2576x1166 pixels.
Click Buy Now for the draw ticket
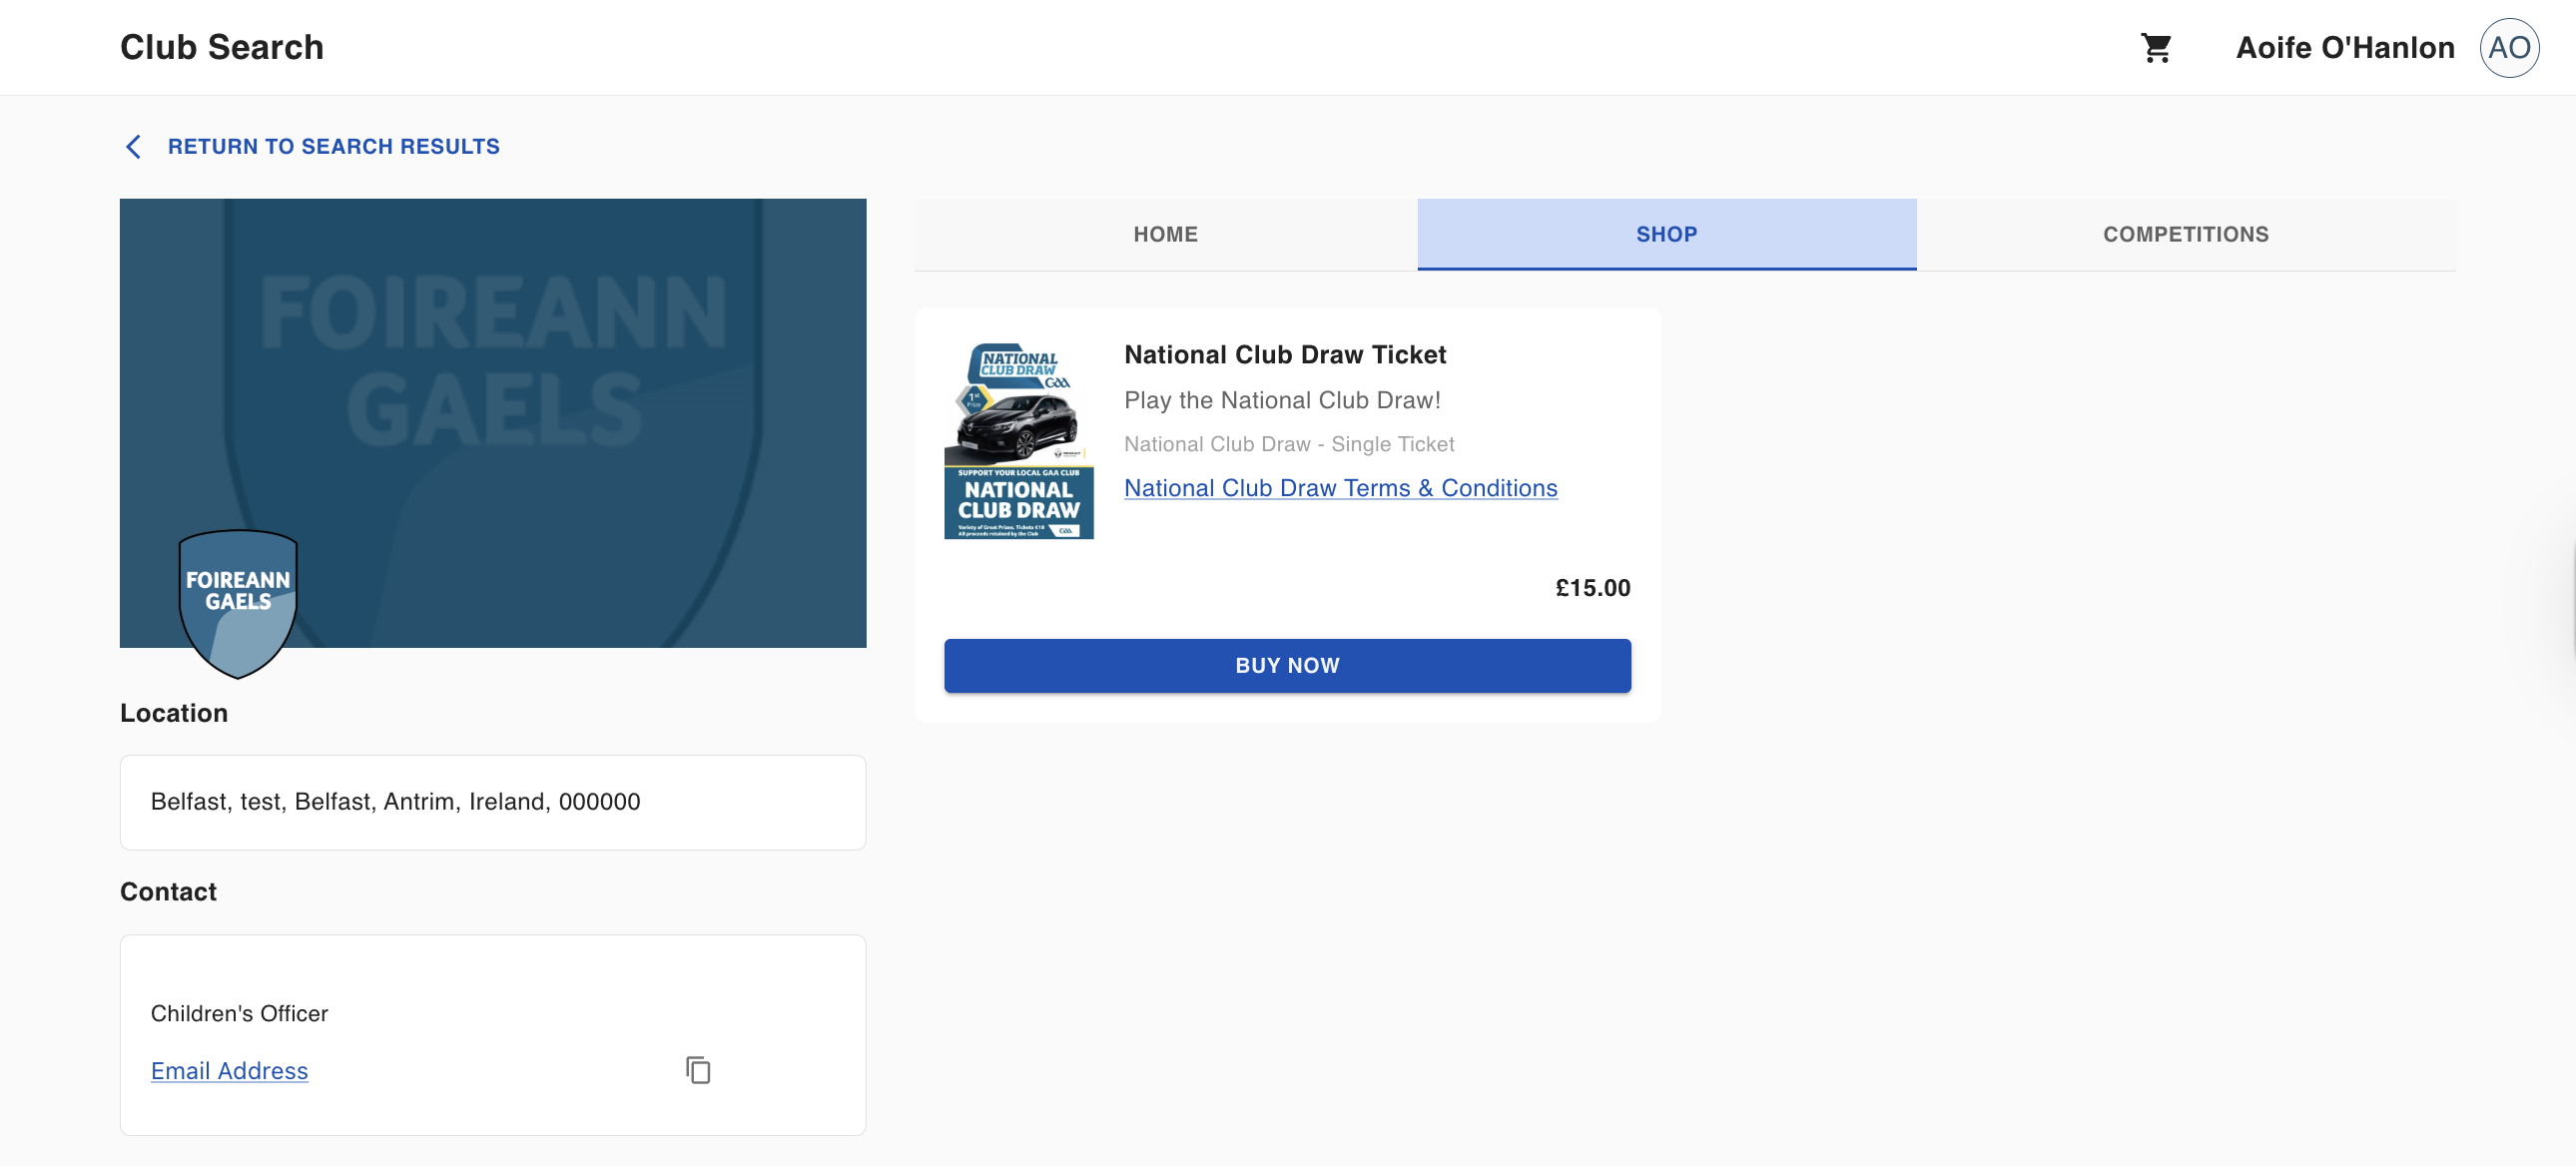click(x=1287, y=666)
